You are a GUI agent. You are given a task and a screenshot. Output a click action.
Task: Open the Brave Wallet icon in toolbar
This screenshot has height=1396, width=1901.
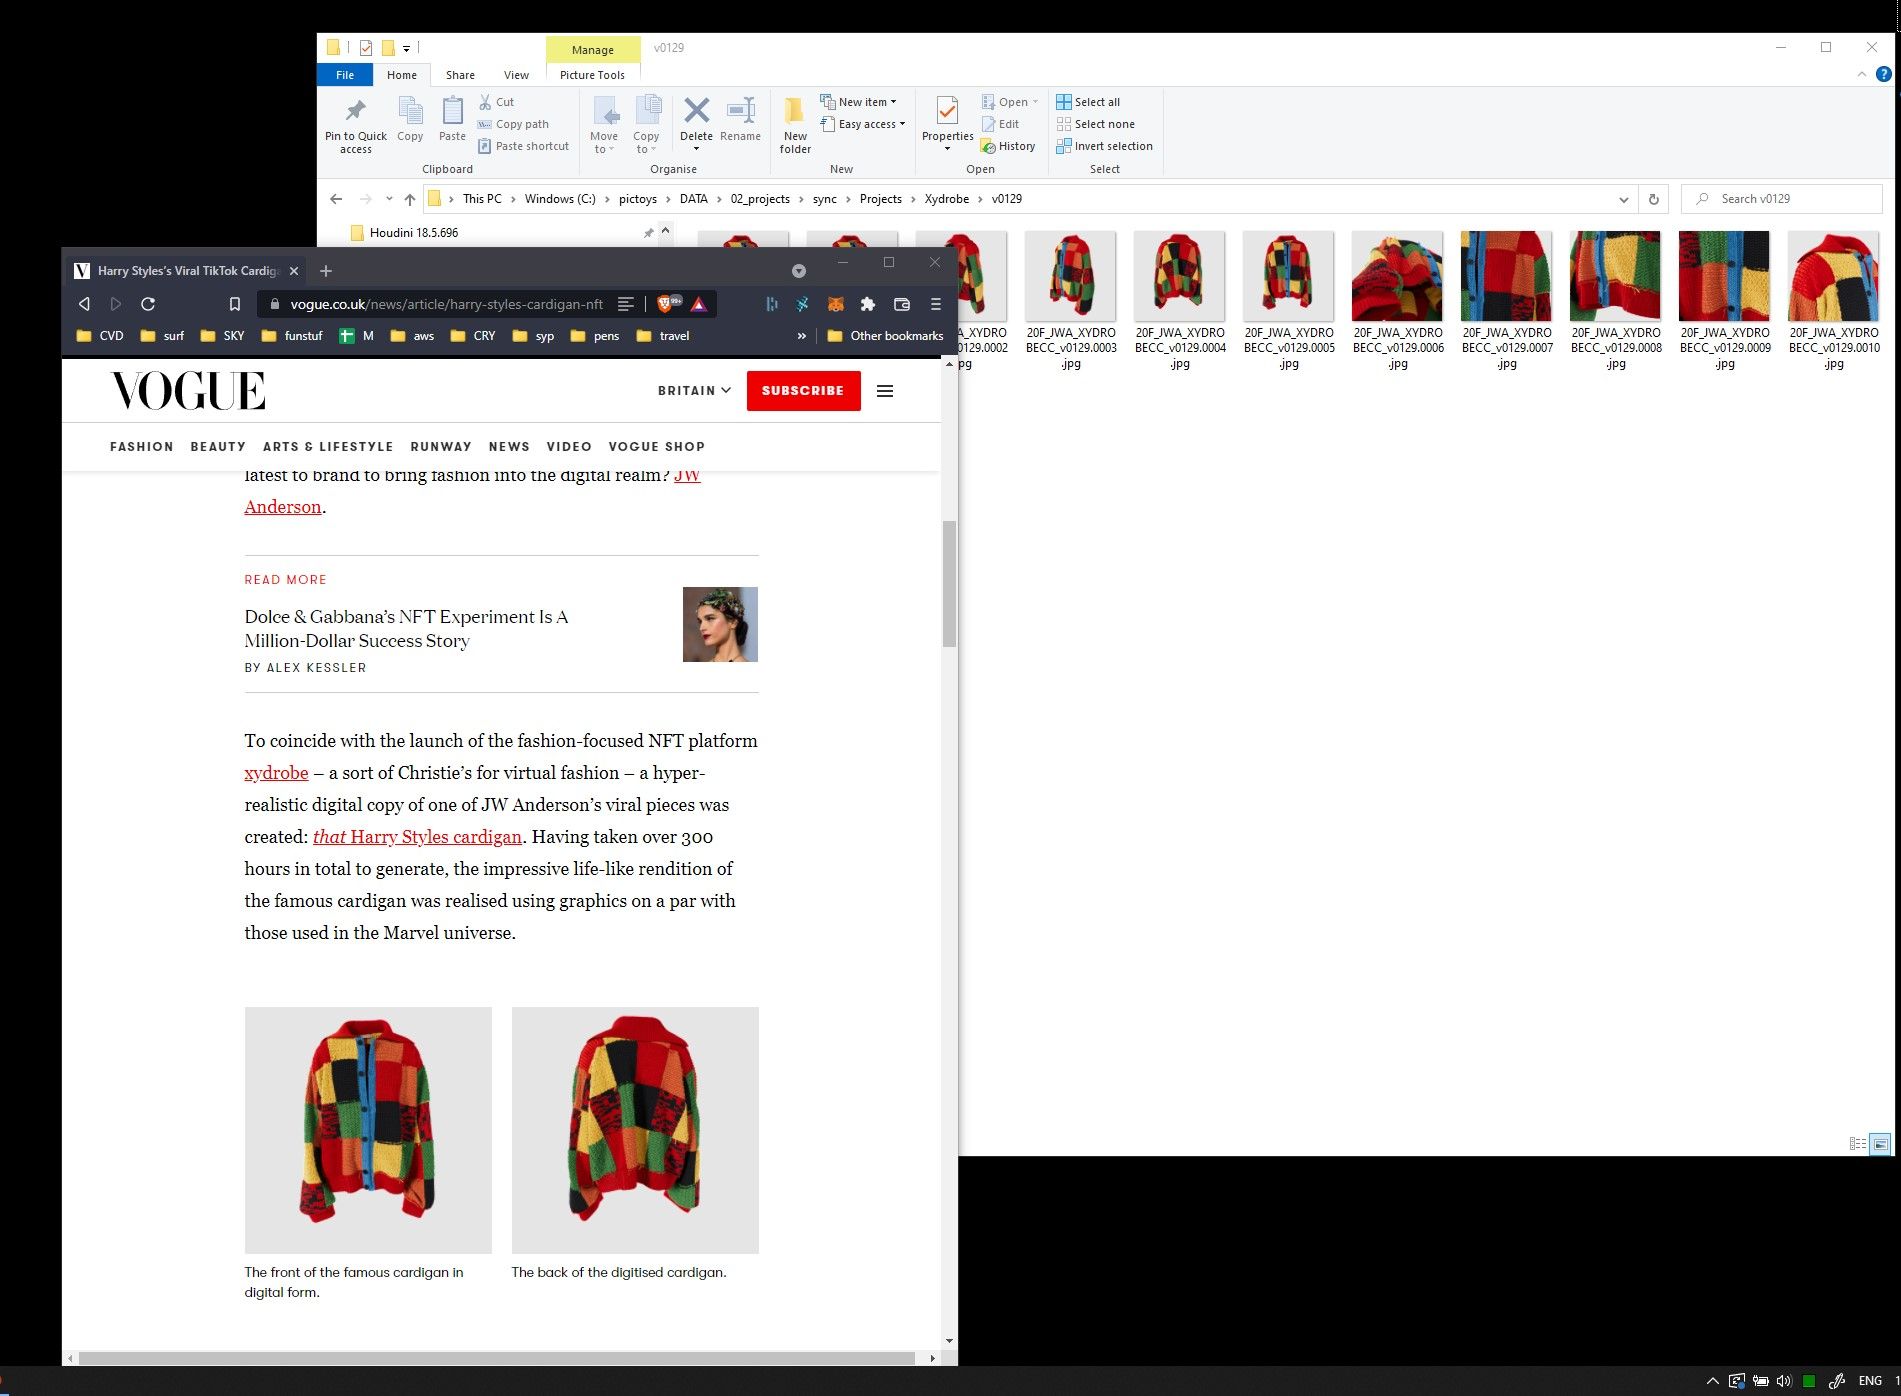click(x=902, y=304)
